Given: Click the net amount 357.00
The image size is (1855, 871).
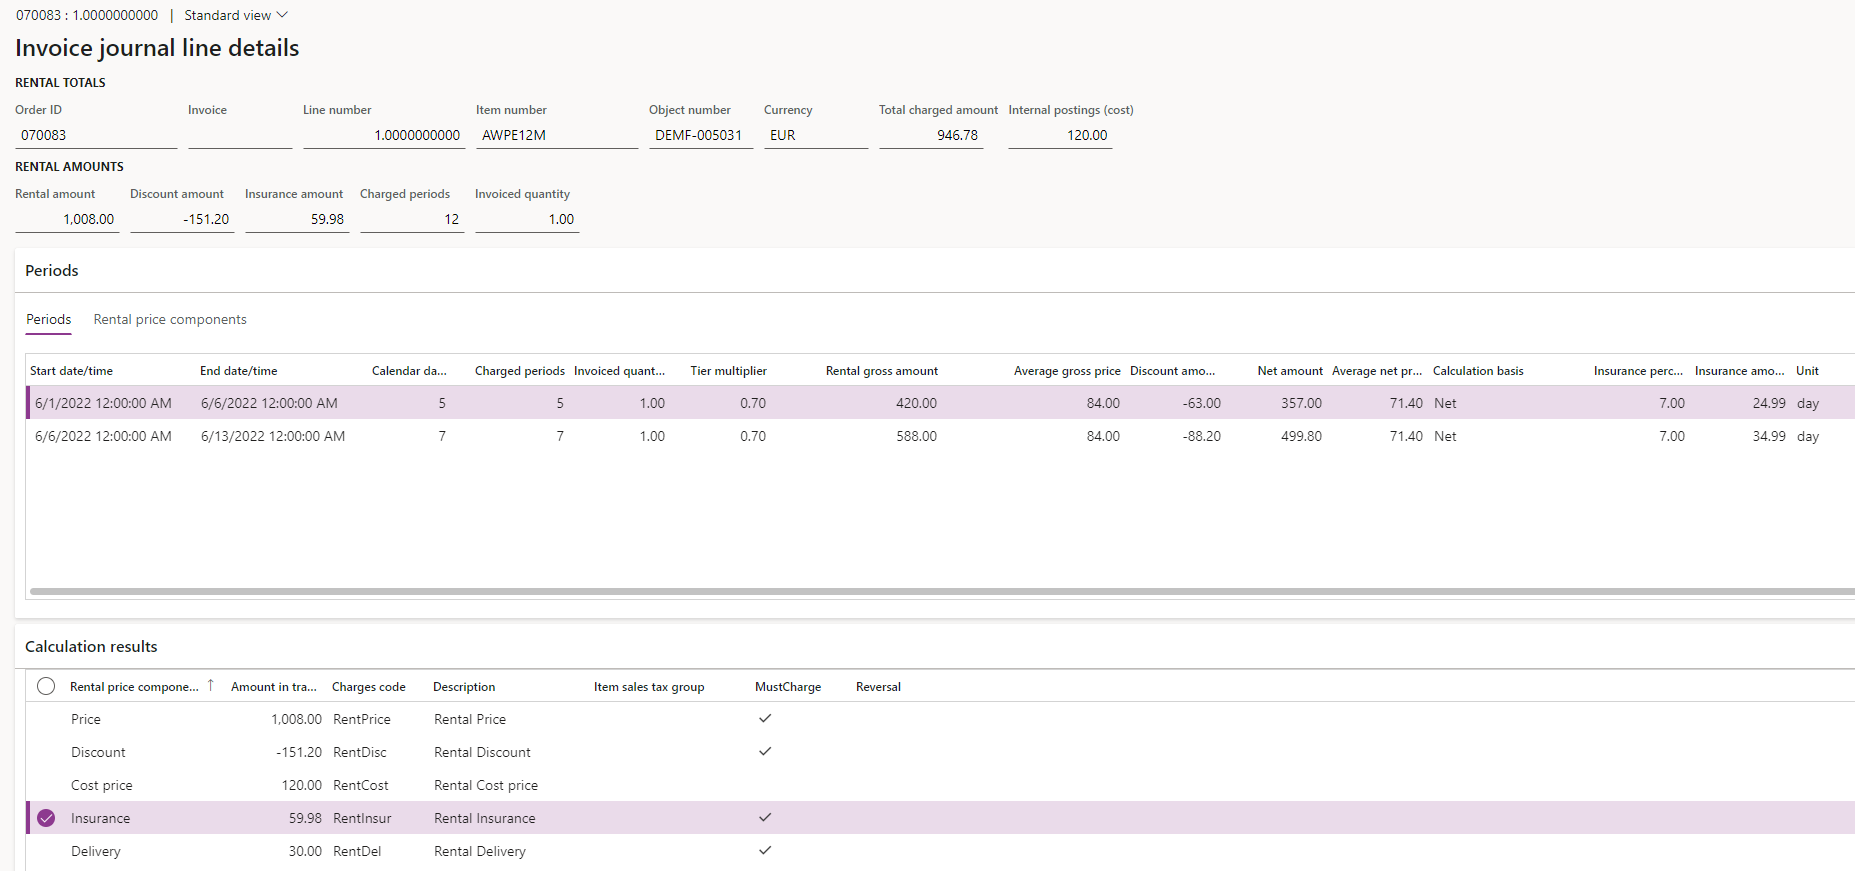Looking at the screenshot, I should tap(1301, 403).
